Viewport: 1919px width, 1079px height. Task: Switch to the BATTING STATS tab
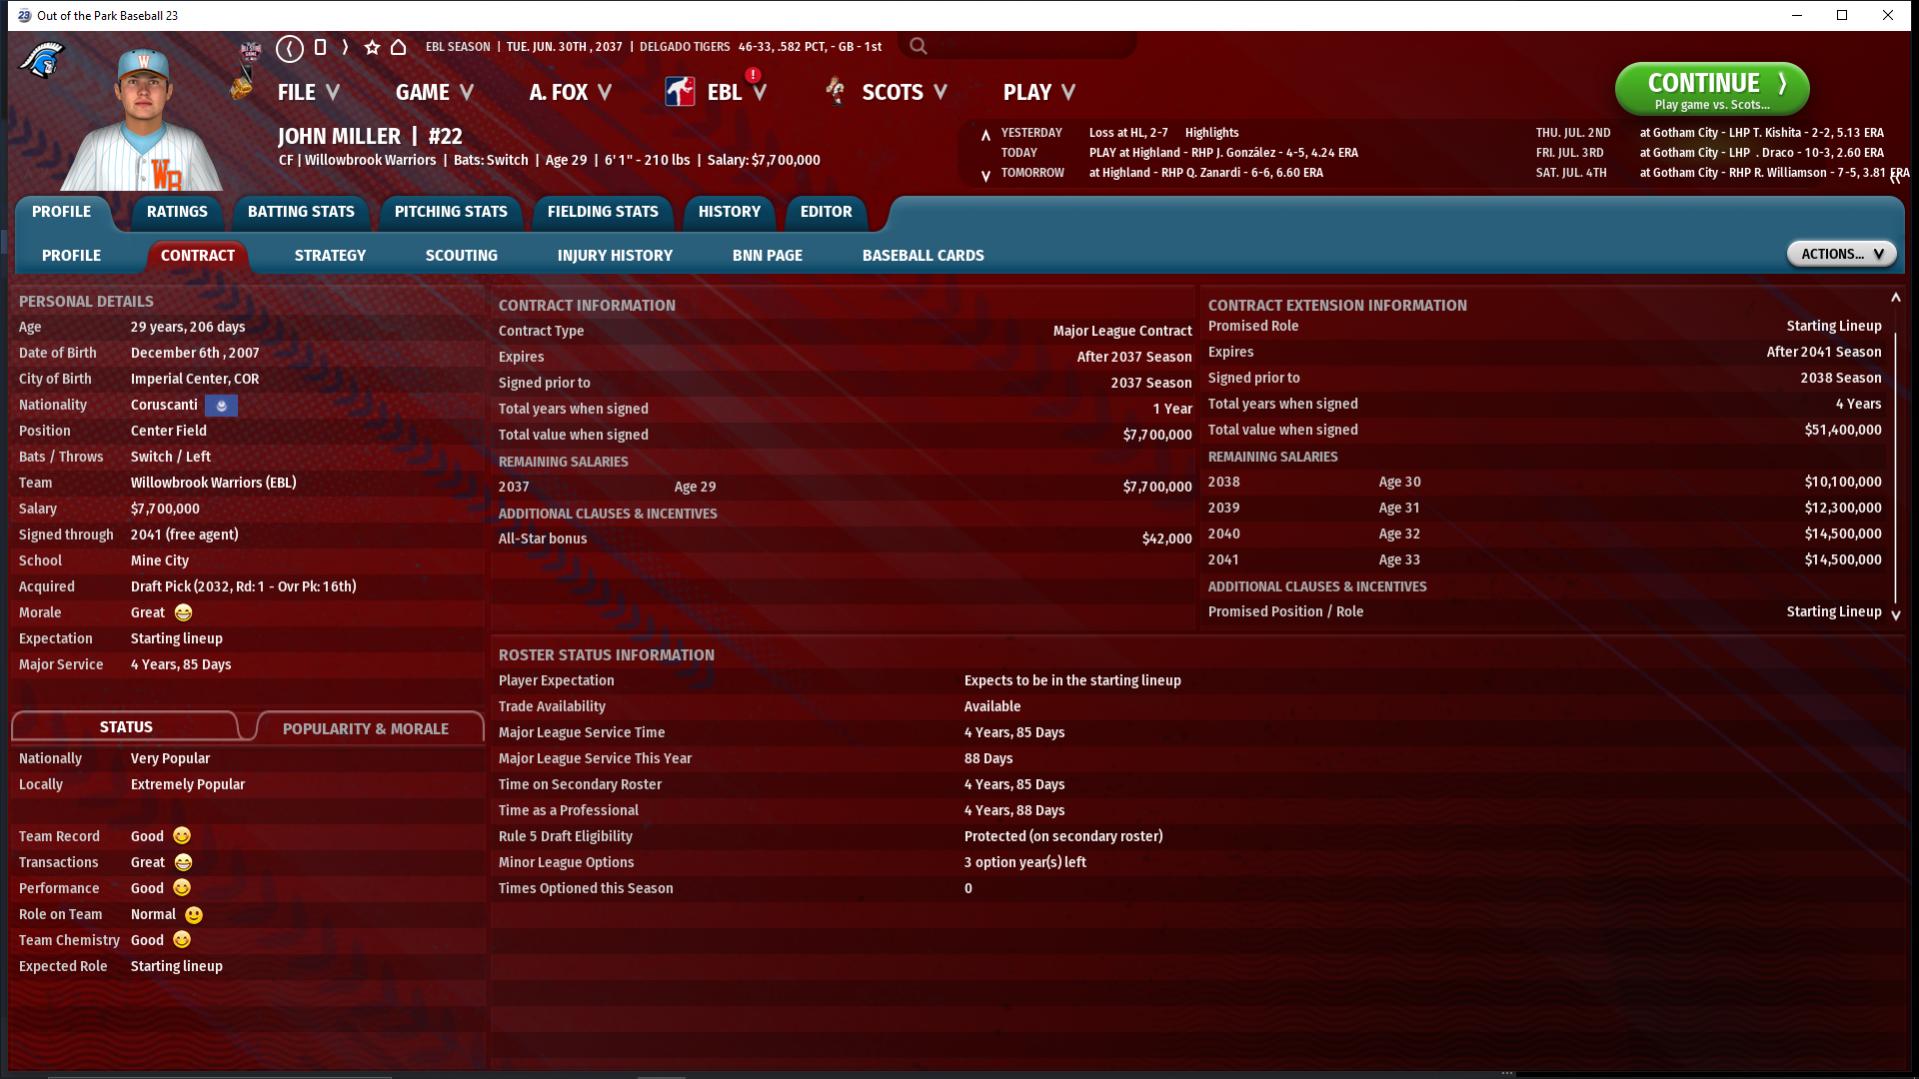coord(301,212)
